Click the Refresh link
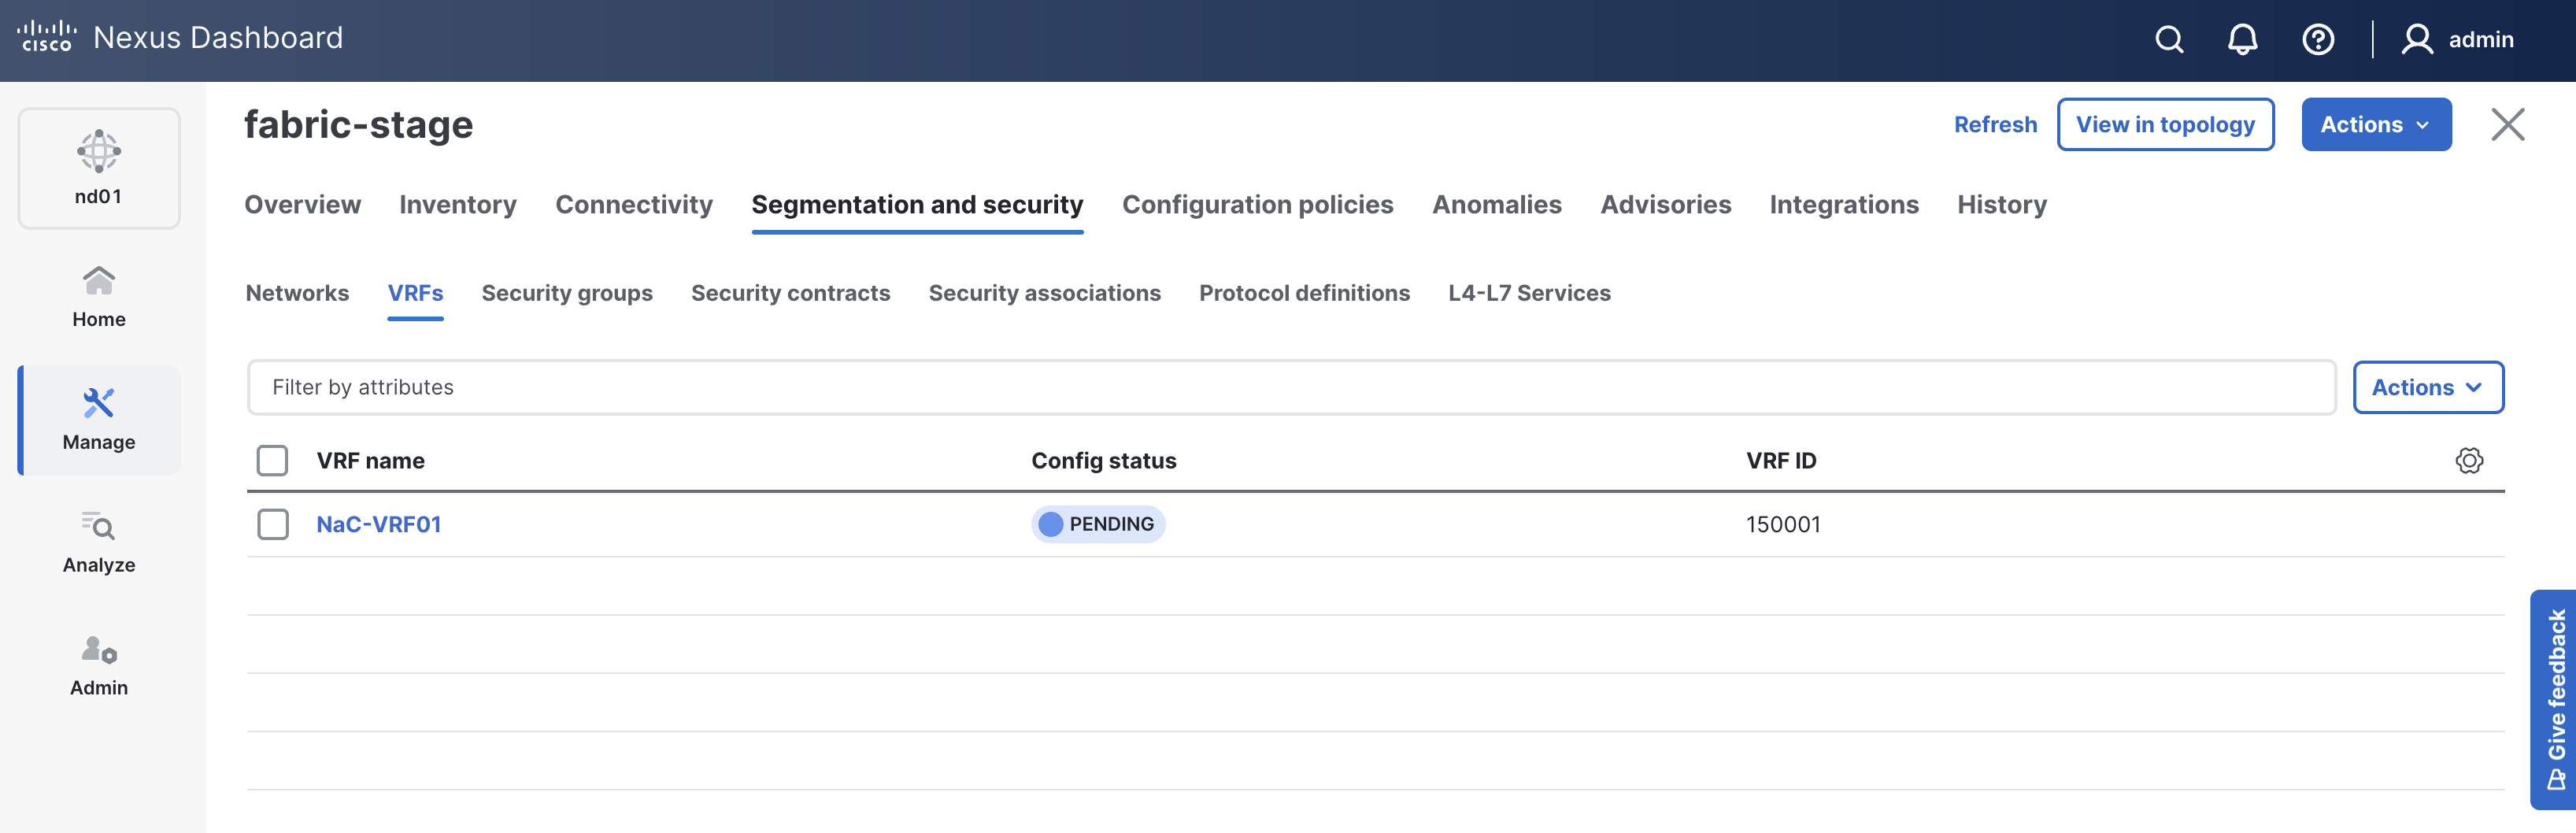Viewport: 2576px width, 833px height. pyautogui.click(x=1995, y=125)
